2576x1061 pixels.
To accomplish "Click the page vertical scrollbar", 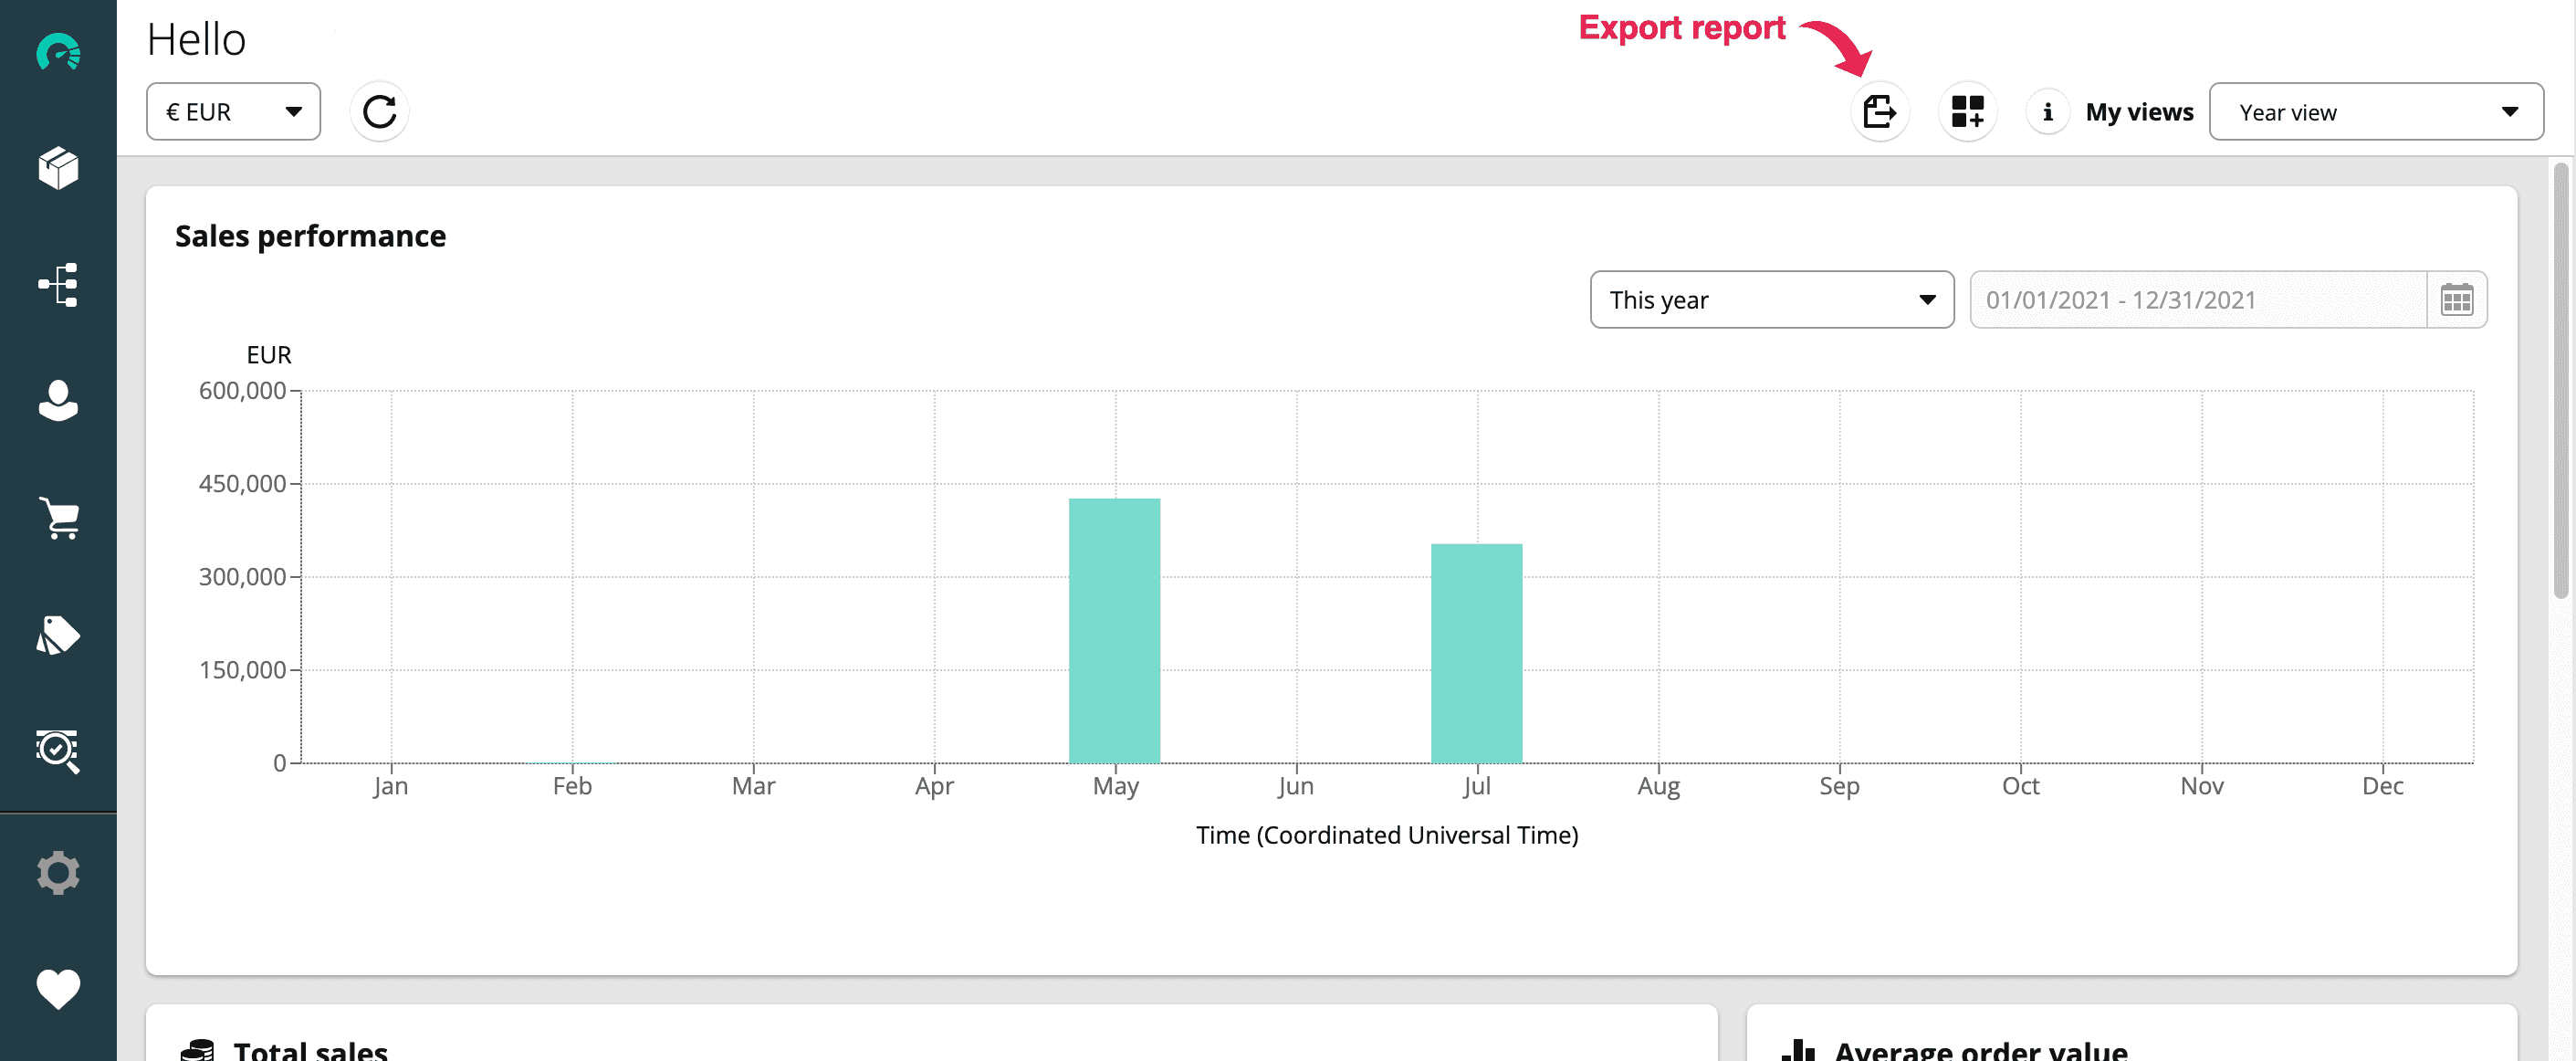I will click(x=2560, y=380).
